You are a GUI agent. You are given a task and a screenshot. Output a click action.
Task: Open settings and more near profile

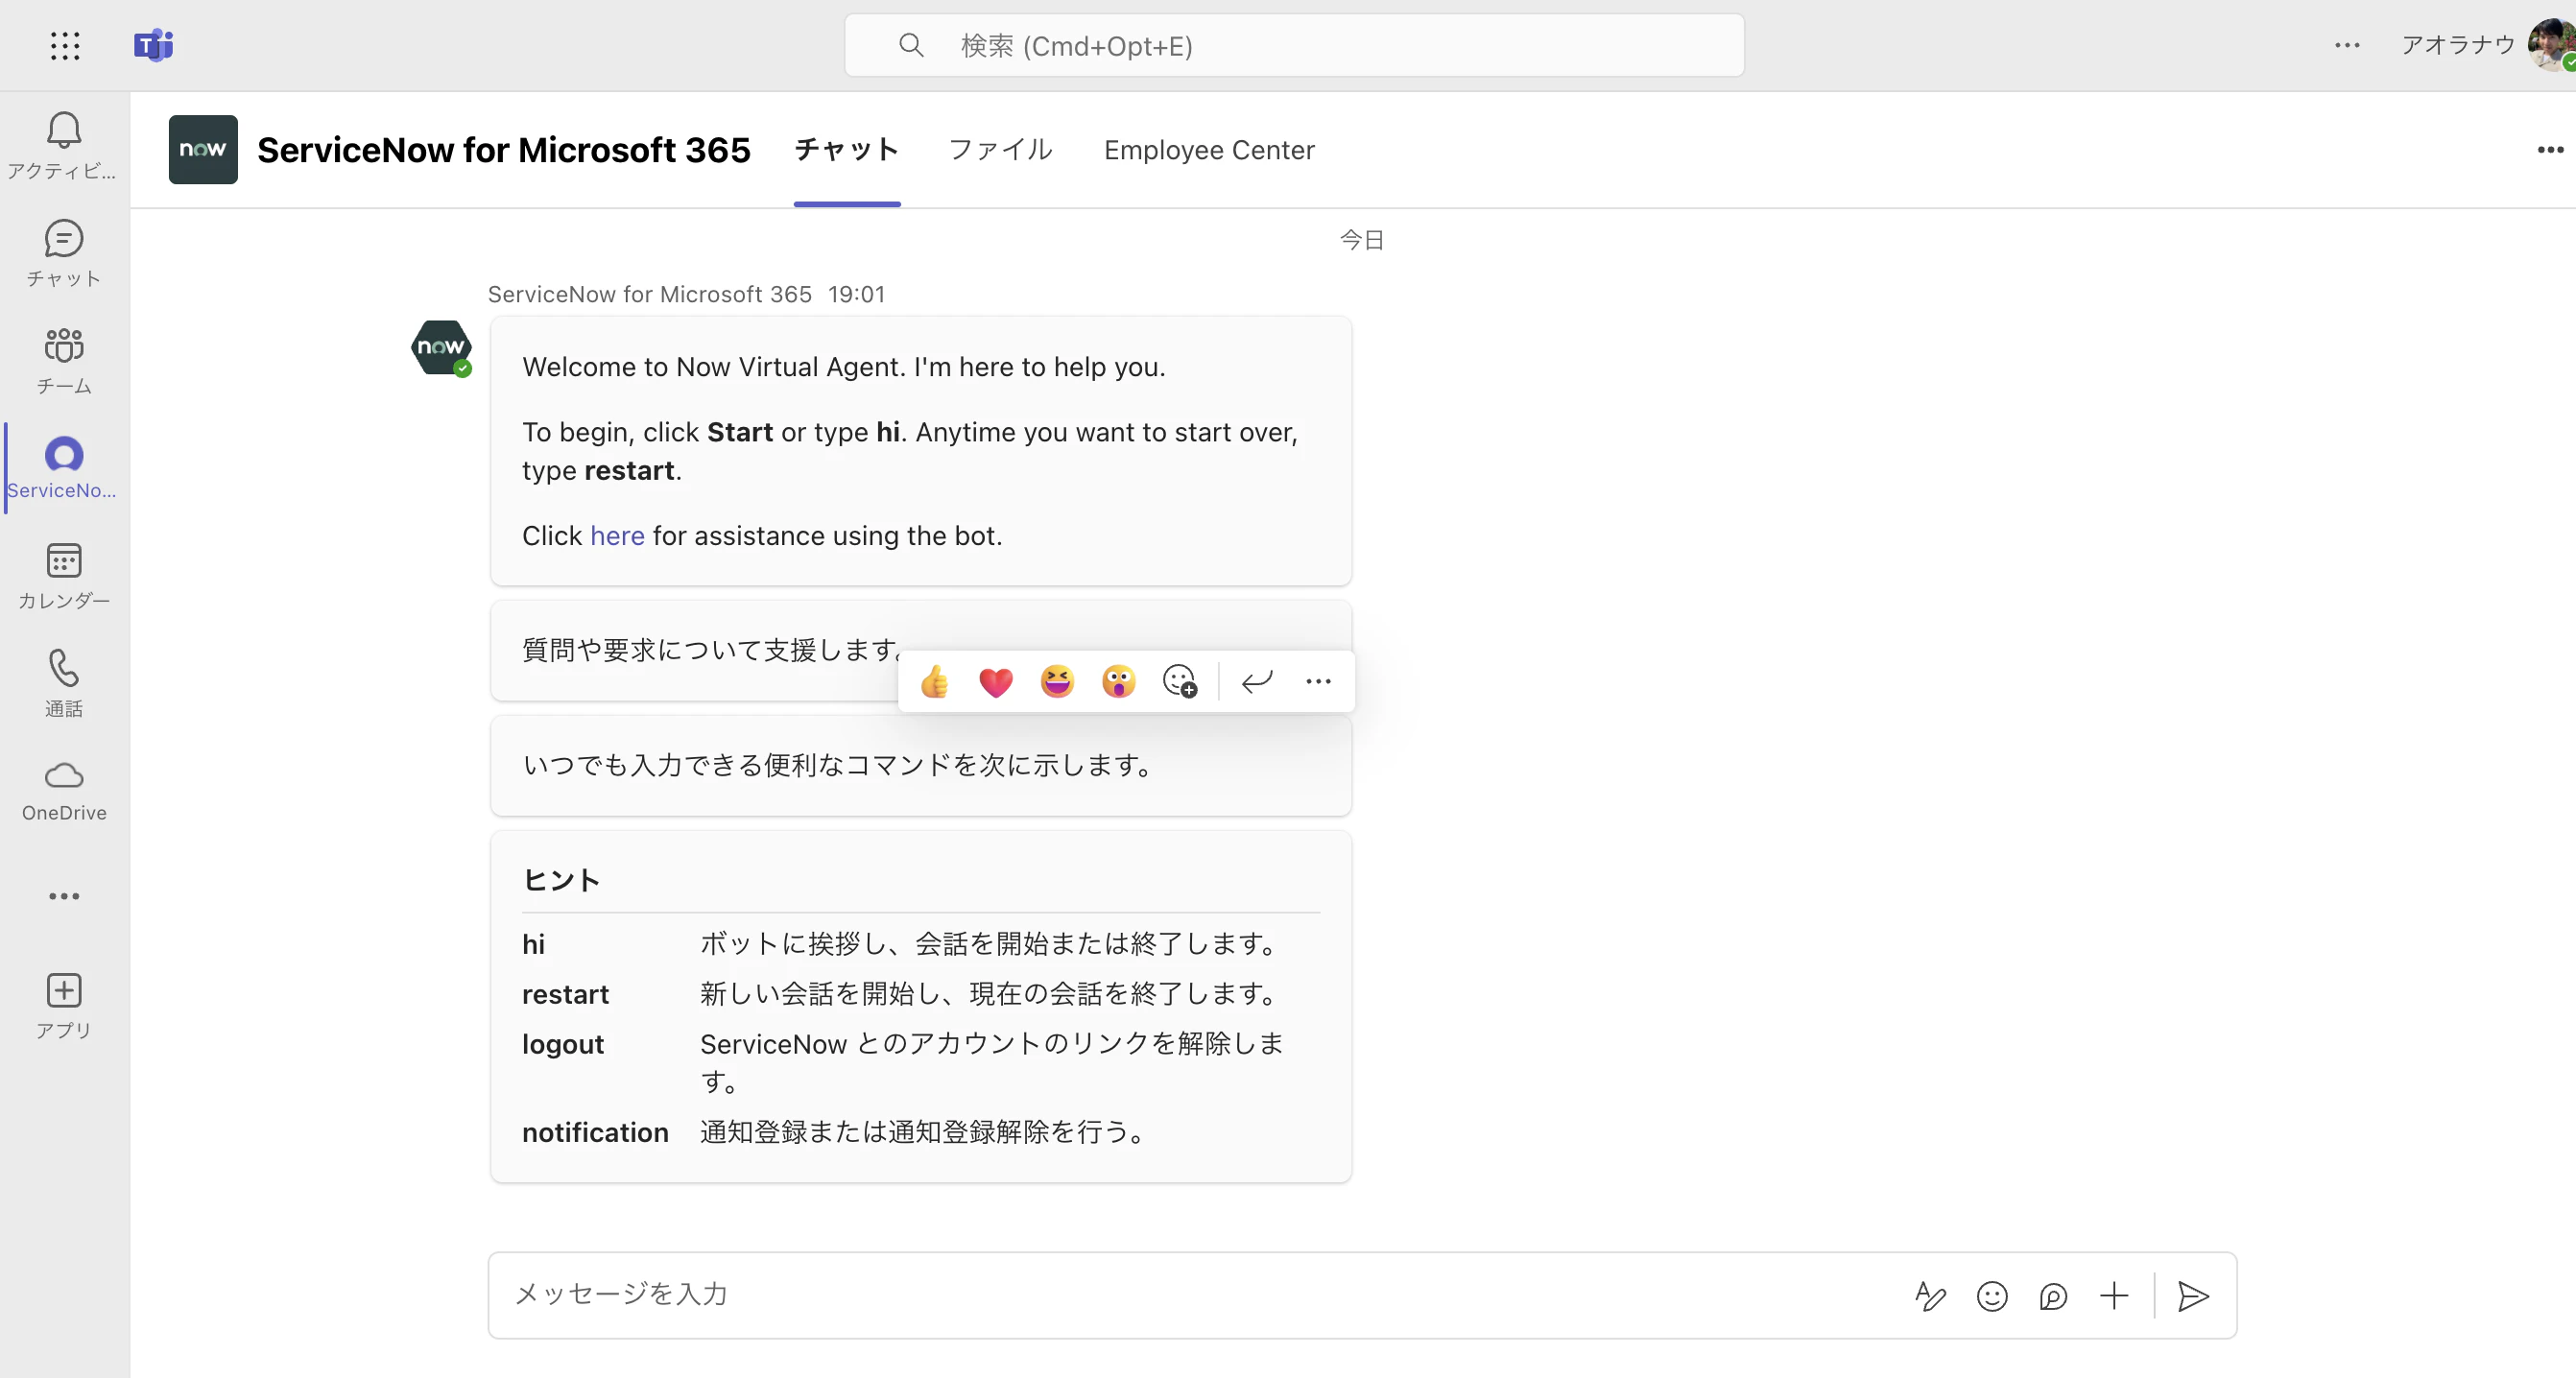(x=2347, y=45)
